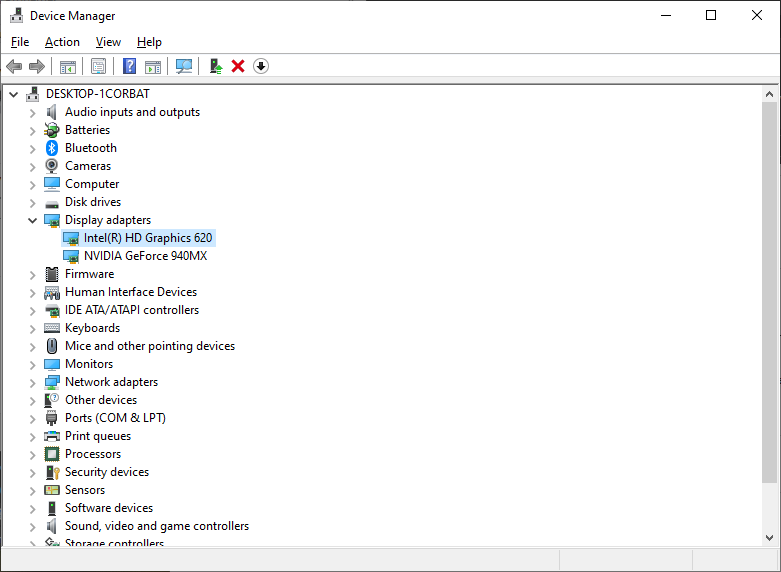Select NVIDIA GeForce 940MX text
Image resolution: width=781 pixels, height=572 pixels.
(145, 256)
